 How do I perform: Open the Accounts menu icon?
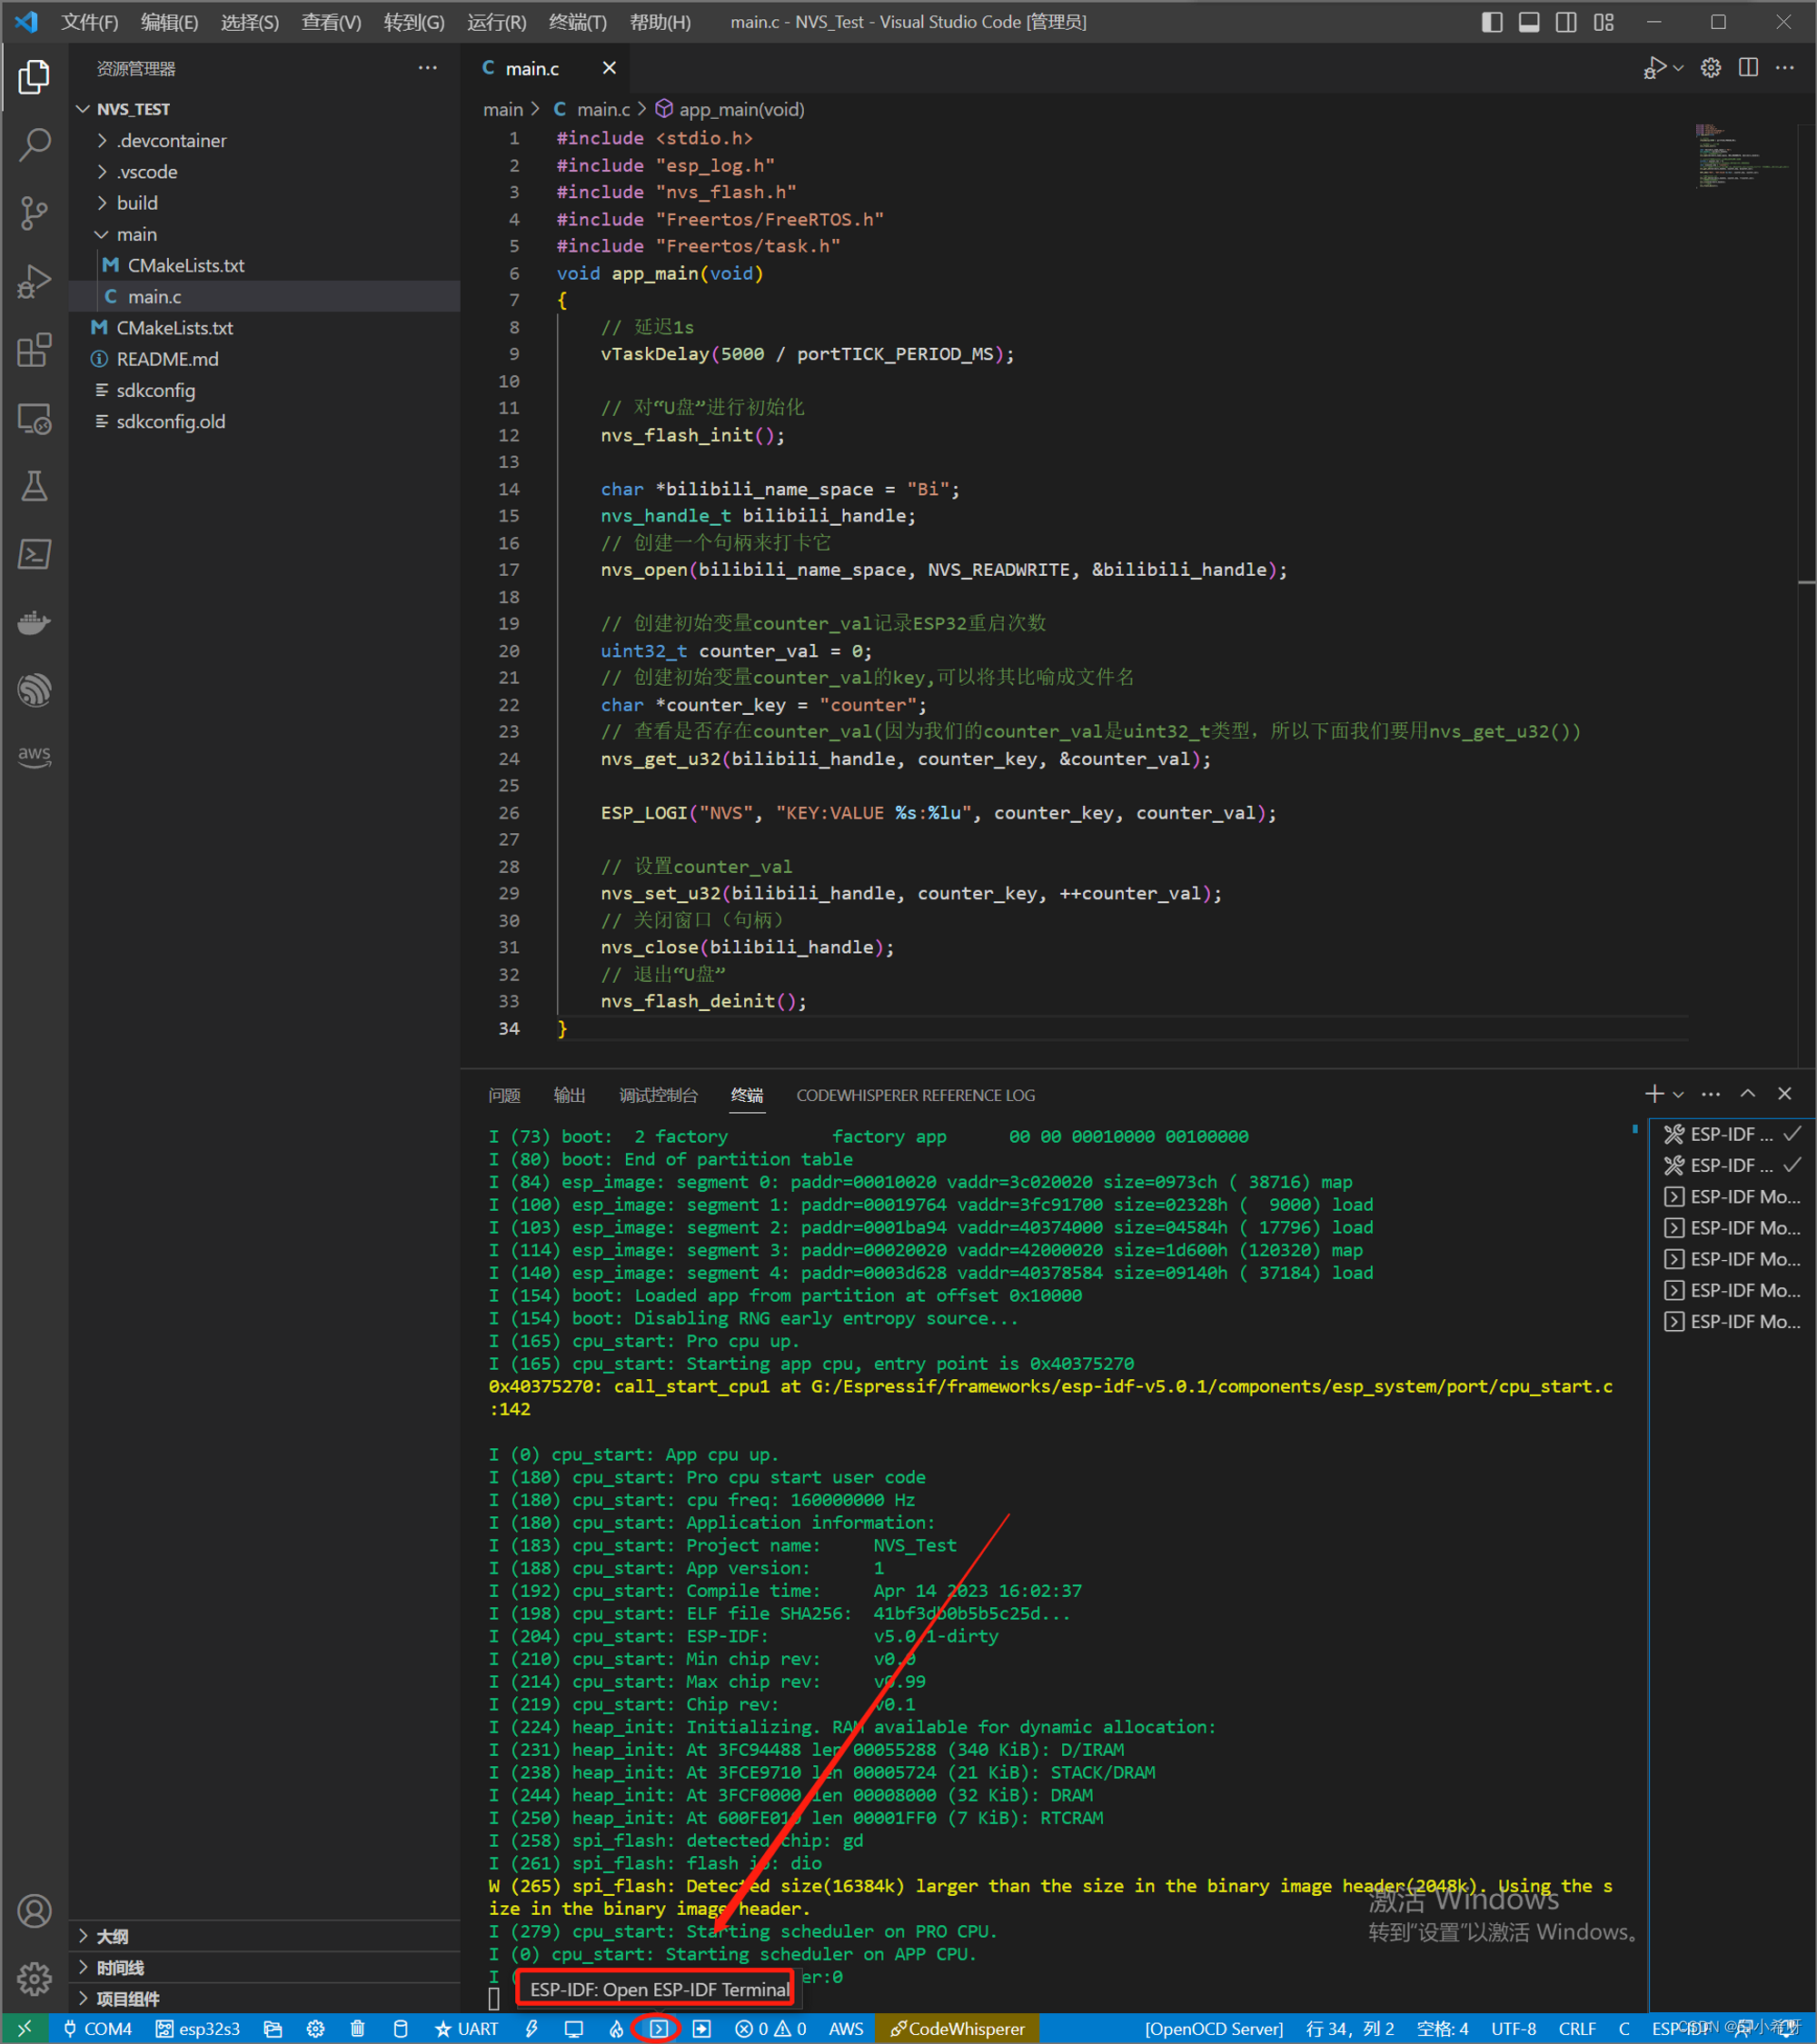(x=34, y=1911)
